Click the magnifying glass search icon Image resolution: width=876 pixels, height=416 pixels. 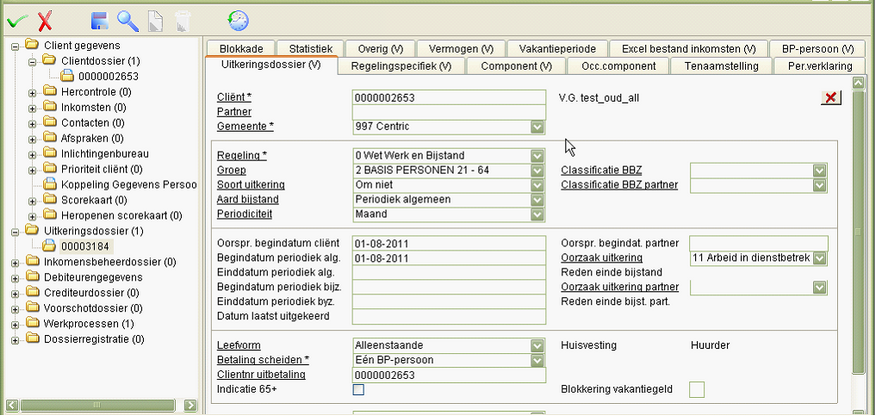pos(128,21)
